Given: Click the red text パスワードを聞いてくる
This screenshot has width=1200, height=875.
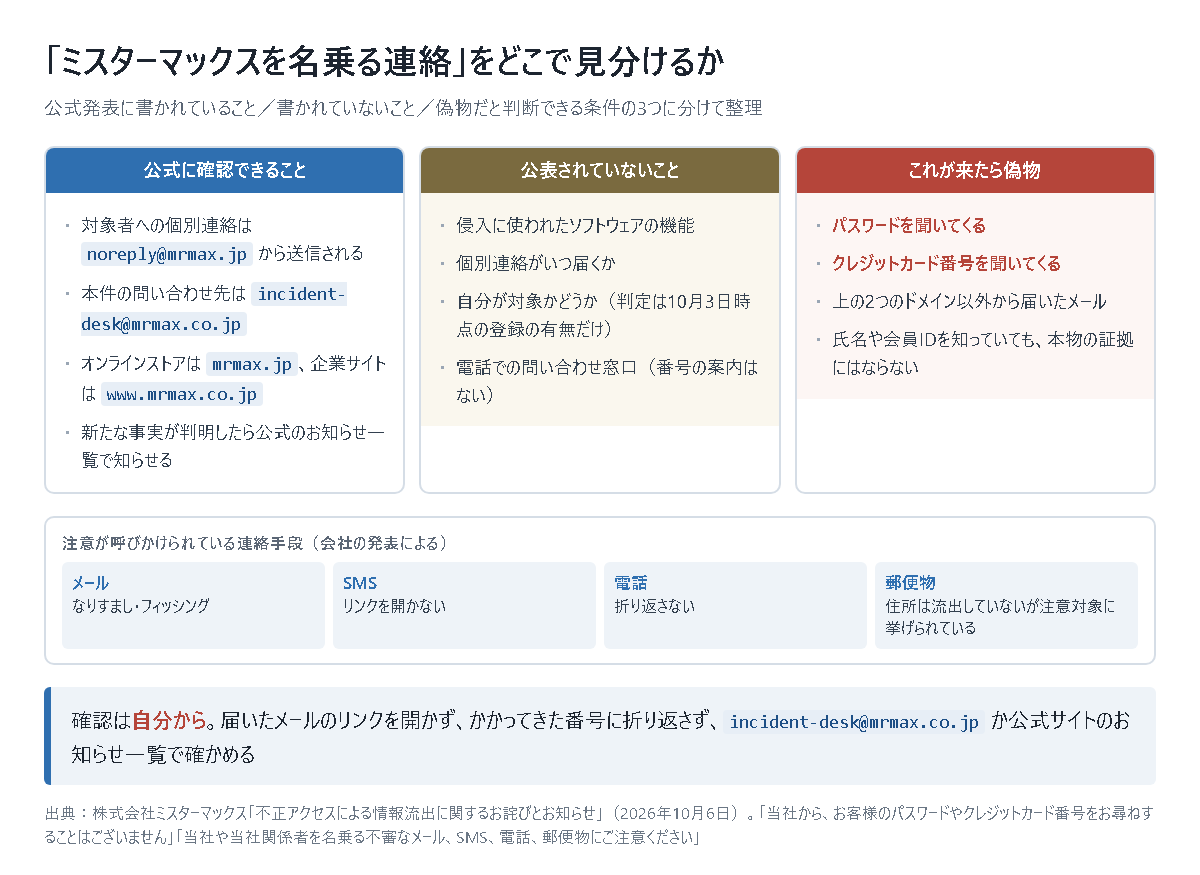Looking at the screenshot, I should point(909,226).
